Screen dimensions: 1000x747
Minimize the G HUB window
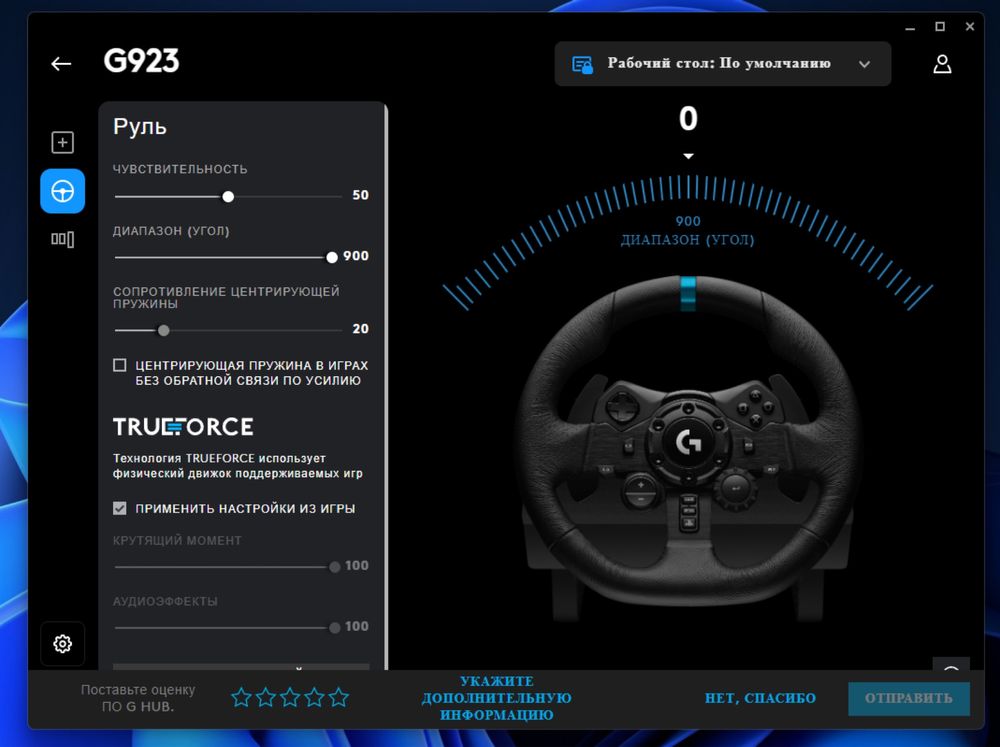coord(910,27)
